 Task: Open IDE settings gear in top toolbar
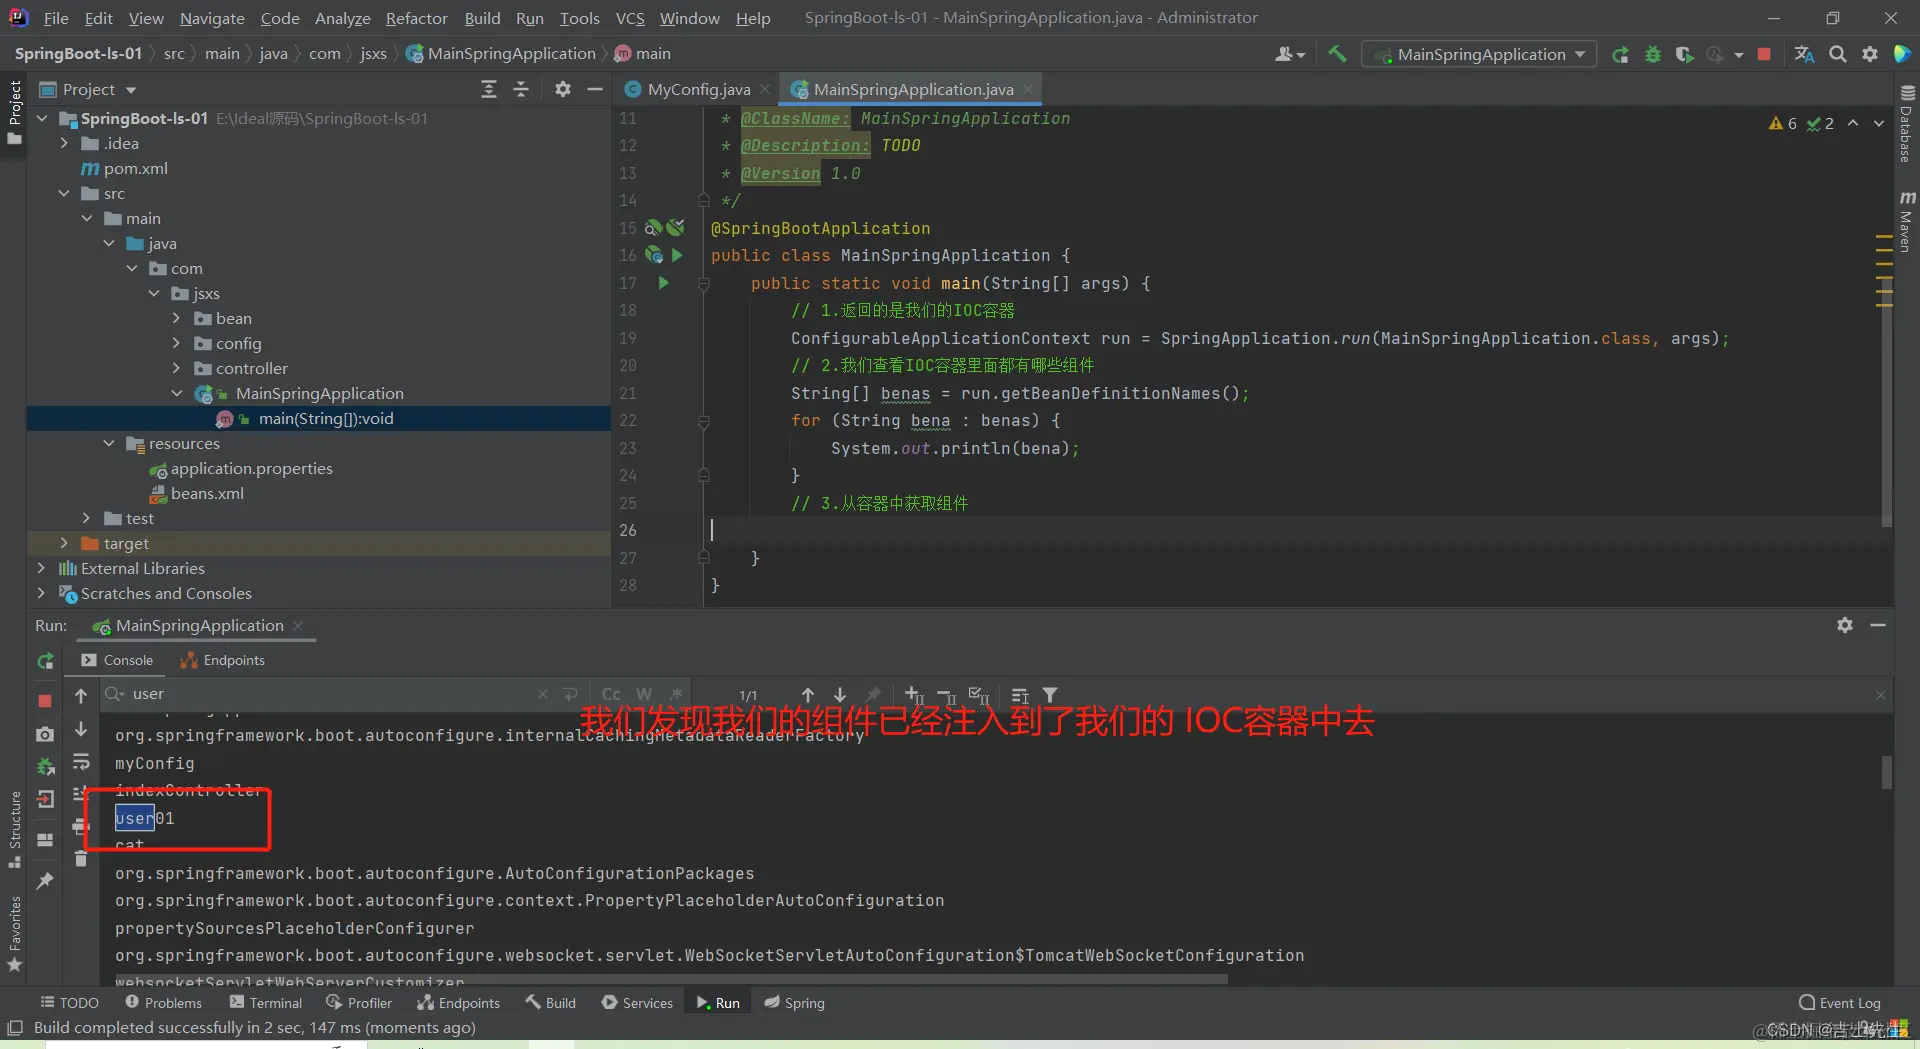(x=1869, y=54)
